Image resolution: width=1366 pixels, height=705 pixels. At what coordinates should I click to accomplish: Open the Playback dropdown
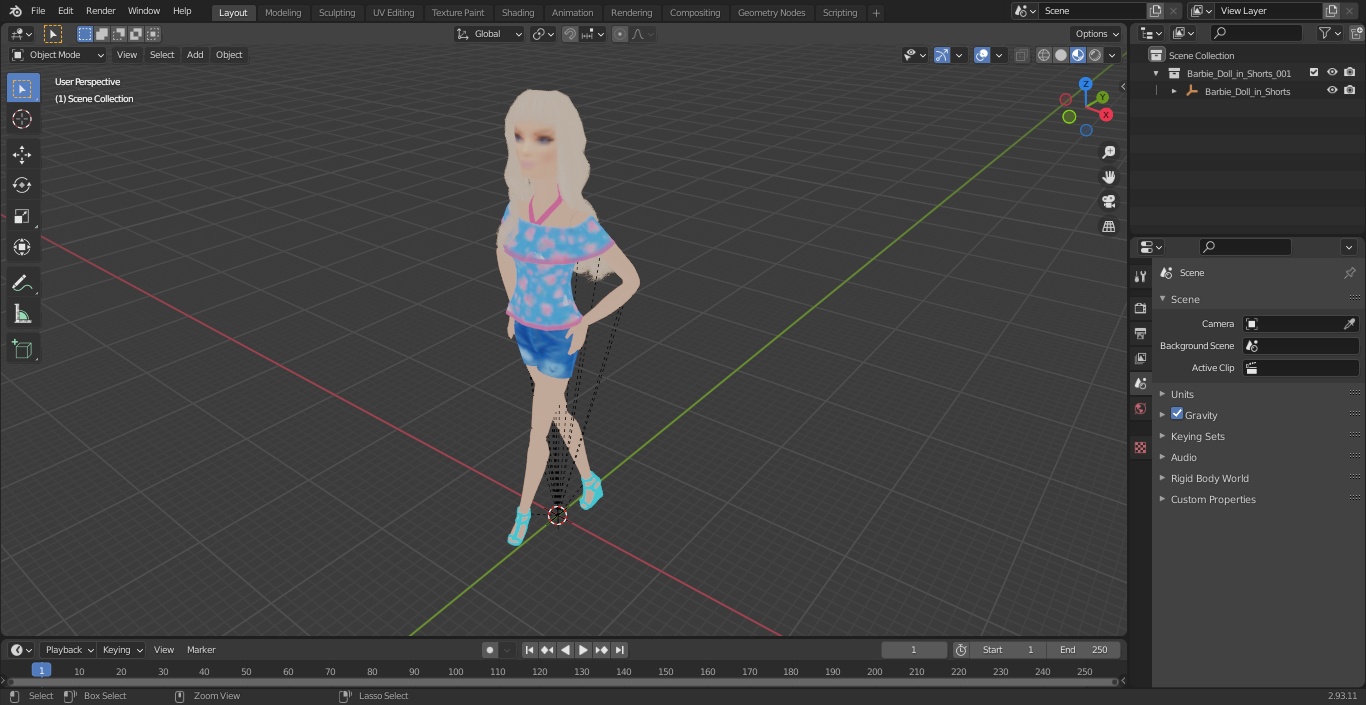pyautogui.click(x=69, y=650)
